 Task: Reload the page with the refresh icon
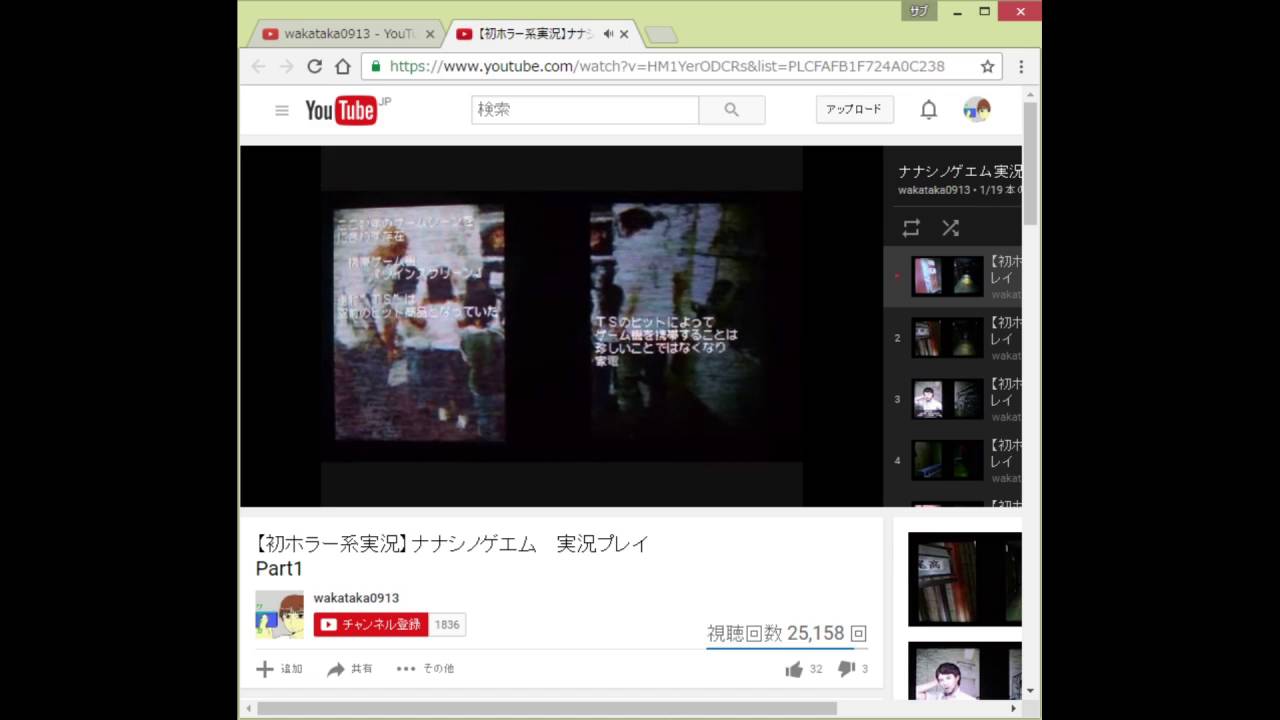click(314, 66)
